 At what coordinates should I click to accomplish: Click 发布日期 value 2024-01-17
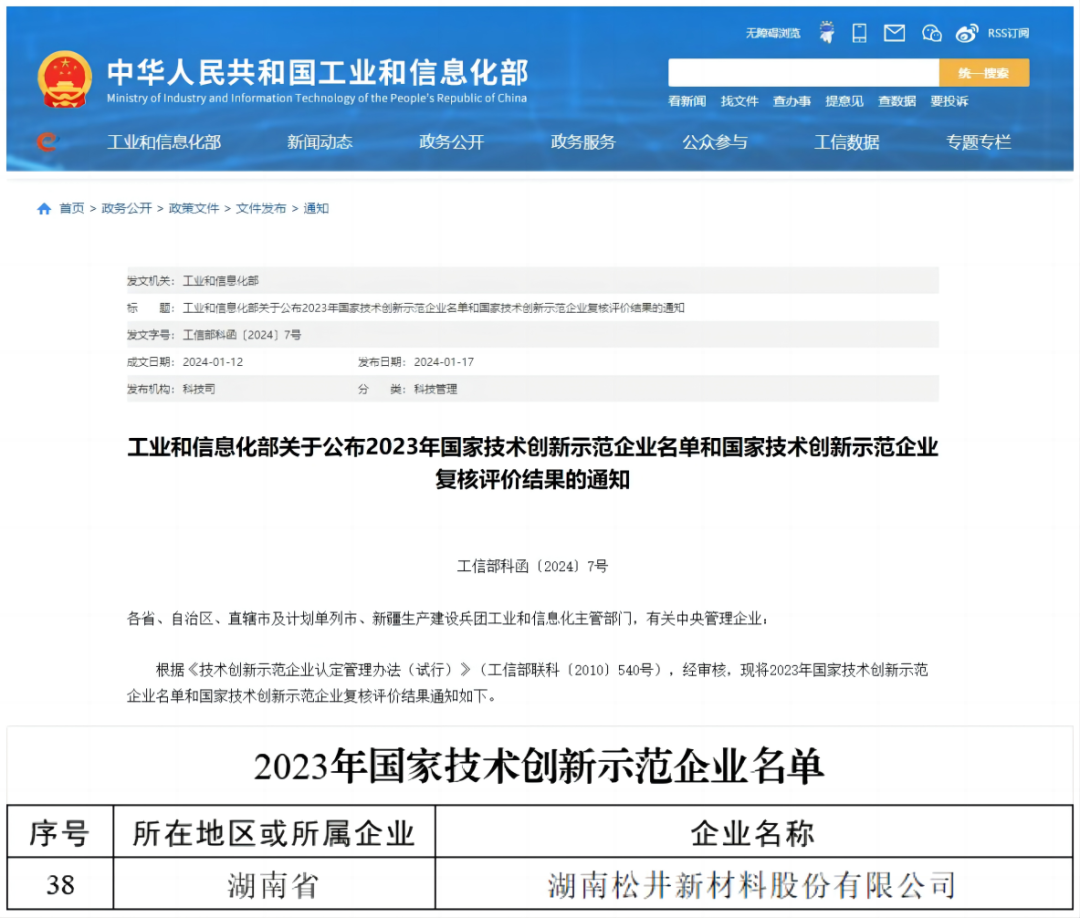(x=444, y=362)
